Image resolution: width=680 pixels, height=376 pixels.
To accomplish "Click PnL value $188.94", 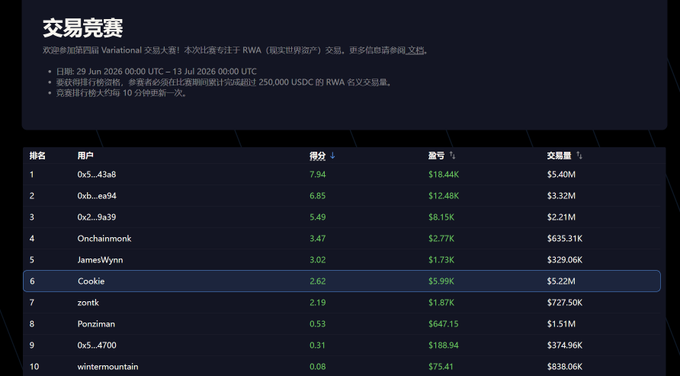I will coord(443,345).
